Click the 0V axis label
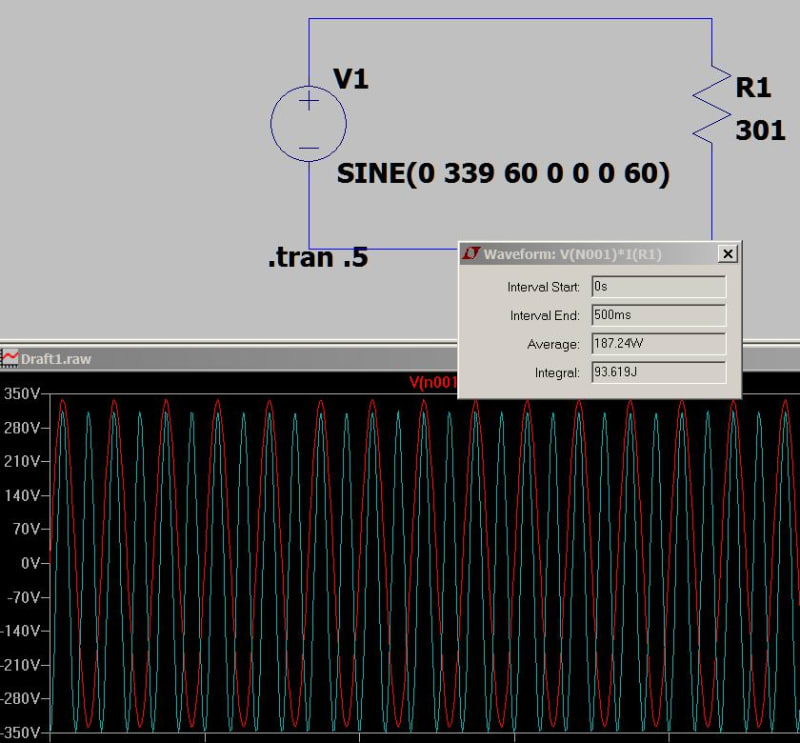This screenshot has height=743, width=800. coord(30,563)
